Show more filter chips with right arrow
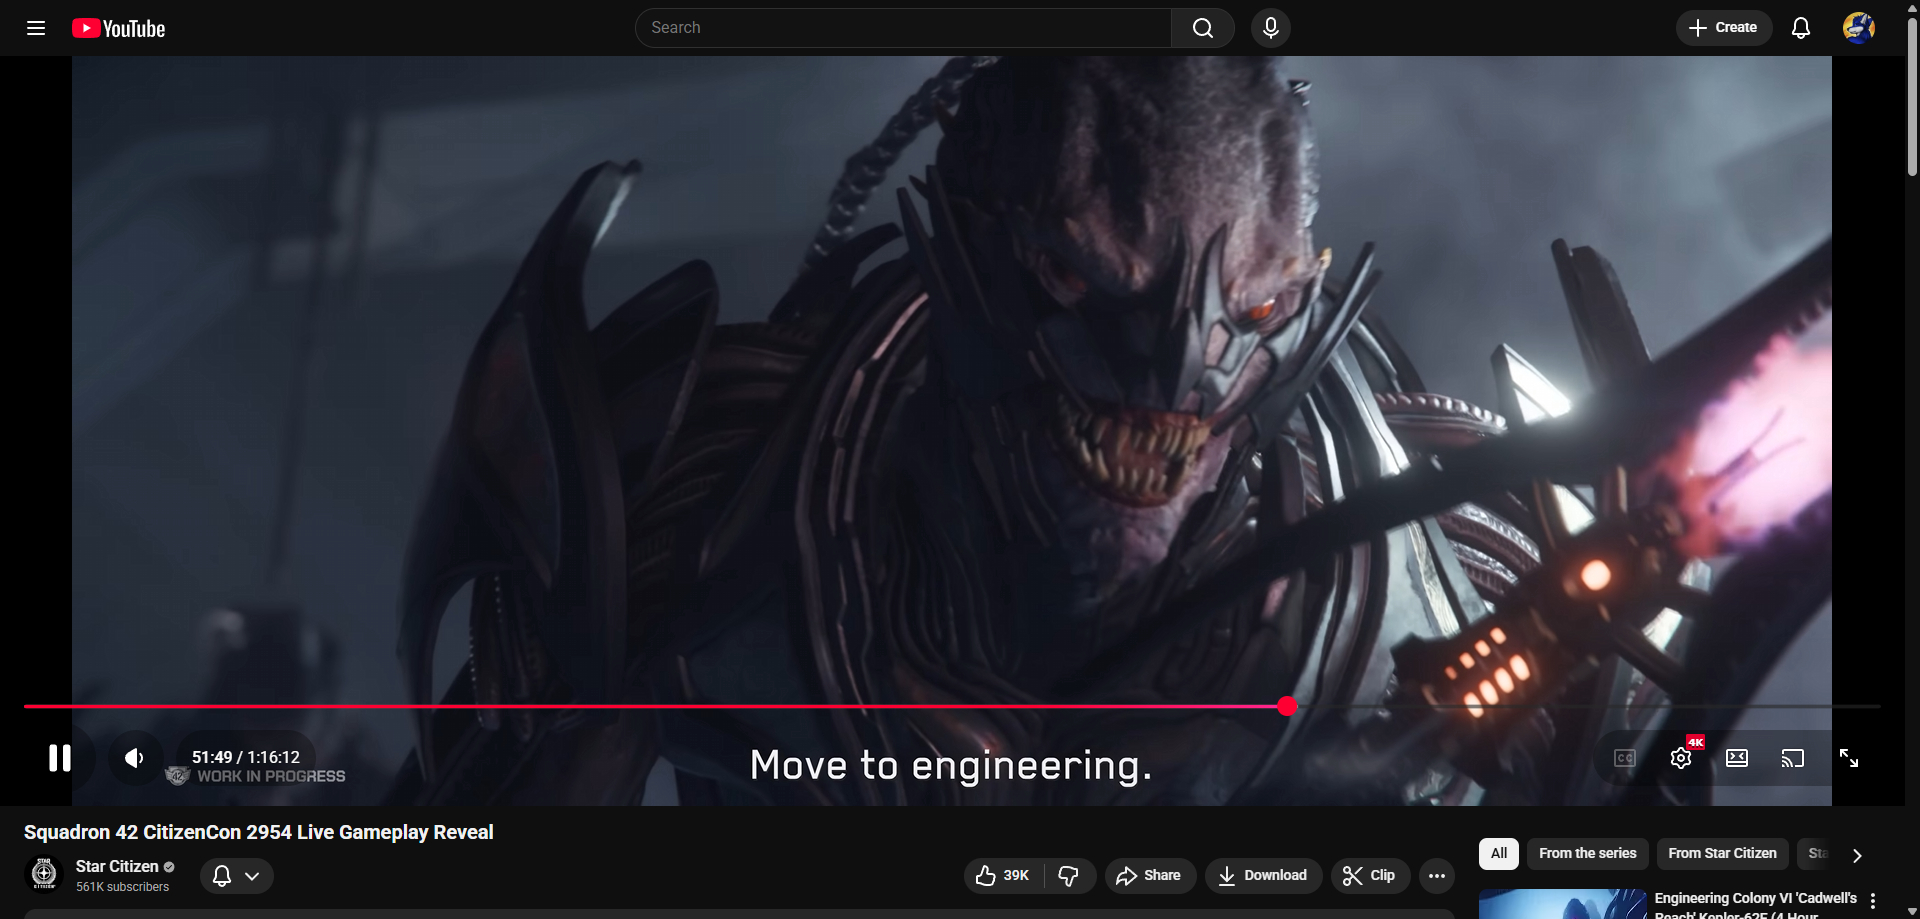Screen dimensions: 1920x919 (x=1857, y=855)
